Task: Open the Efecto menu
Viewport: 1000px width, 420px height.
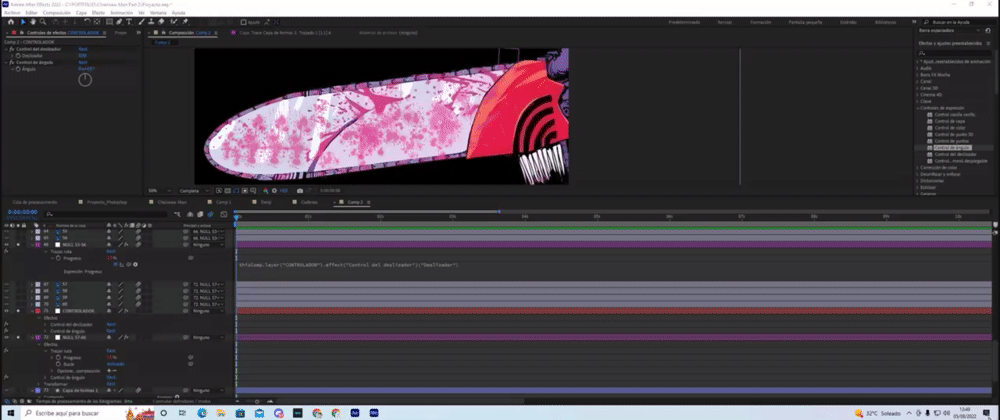Action: click(98, 13)
